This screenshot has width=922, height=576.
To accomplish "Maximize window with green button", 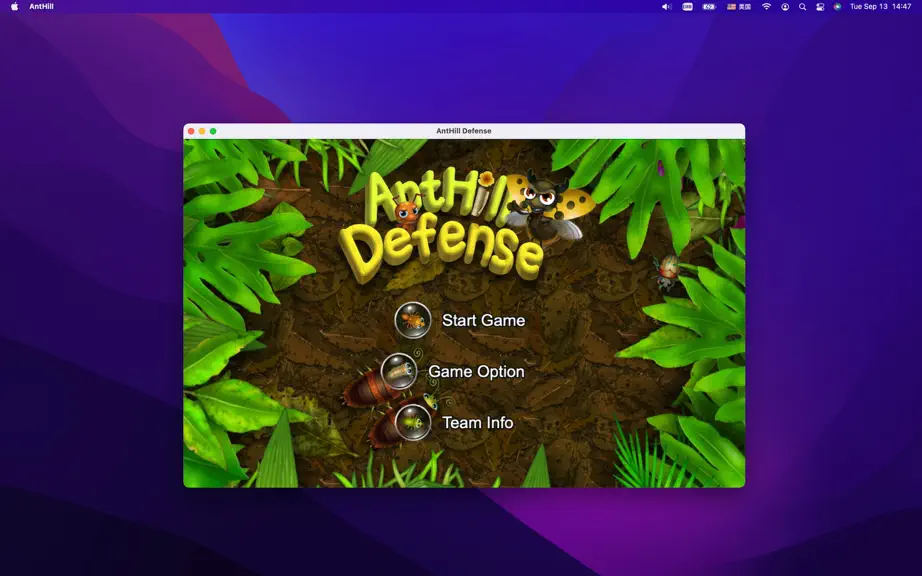I will click(213, 131).
